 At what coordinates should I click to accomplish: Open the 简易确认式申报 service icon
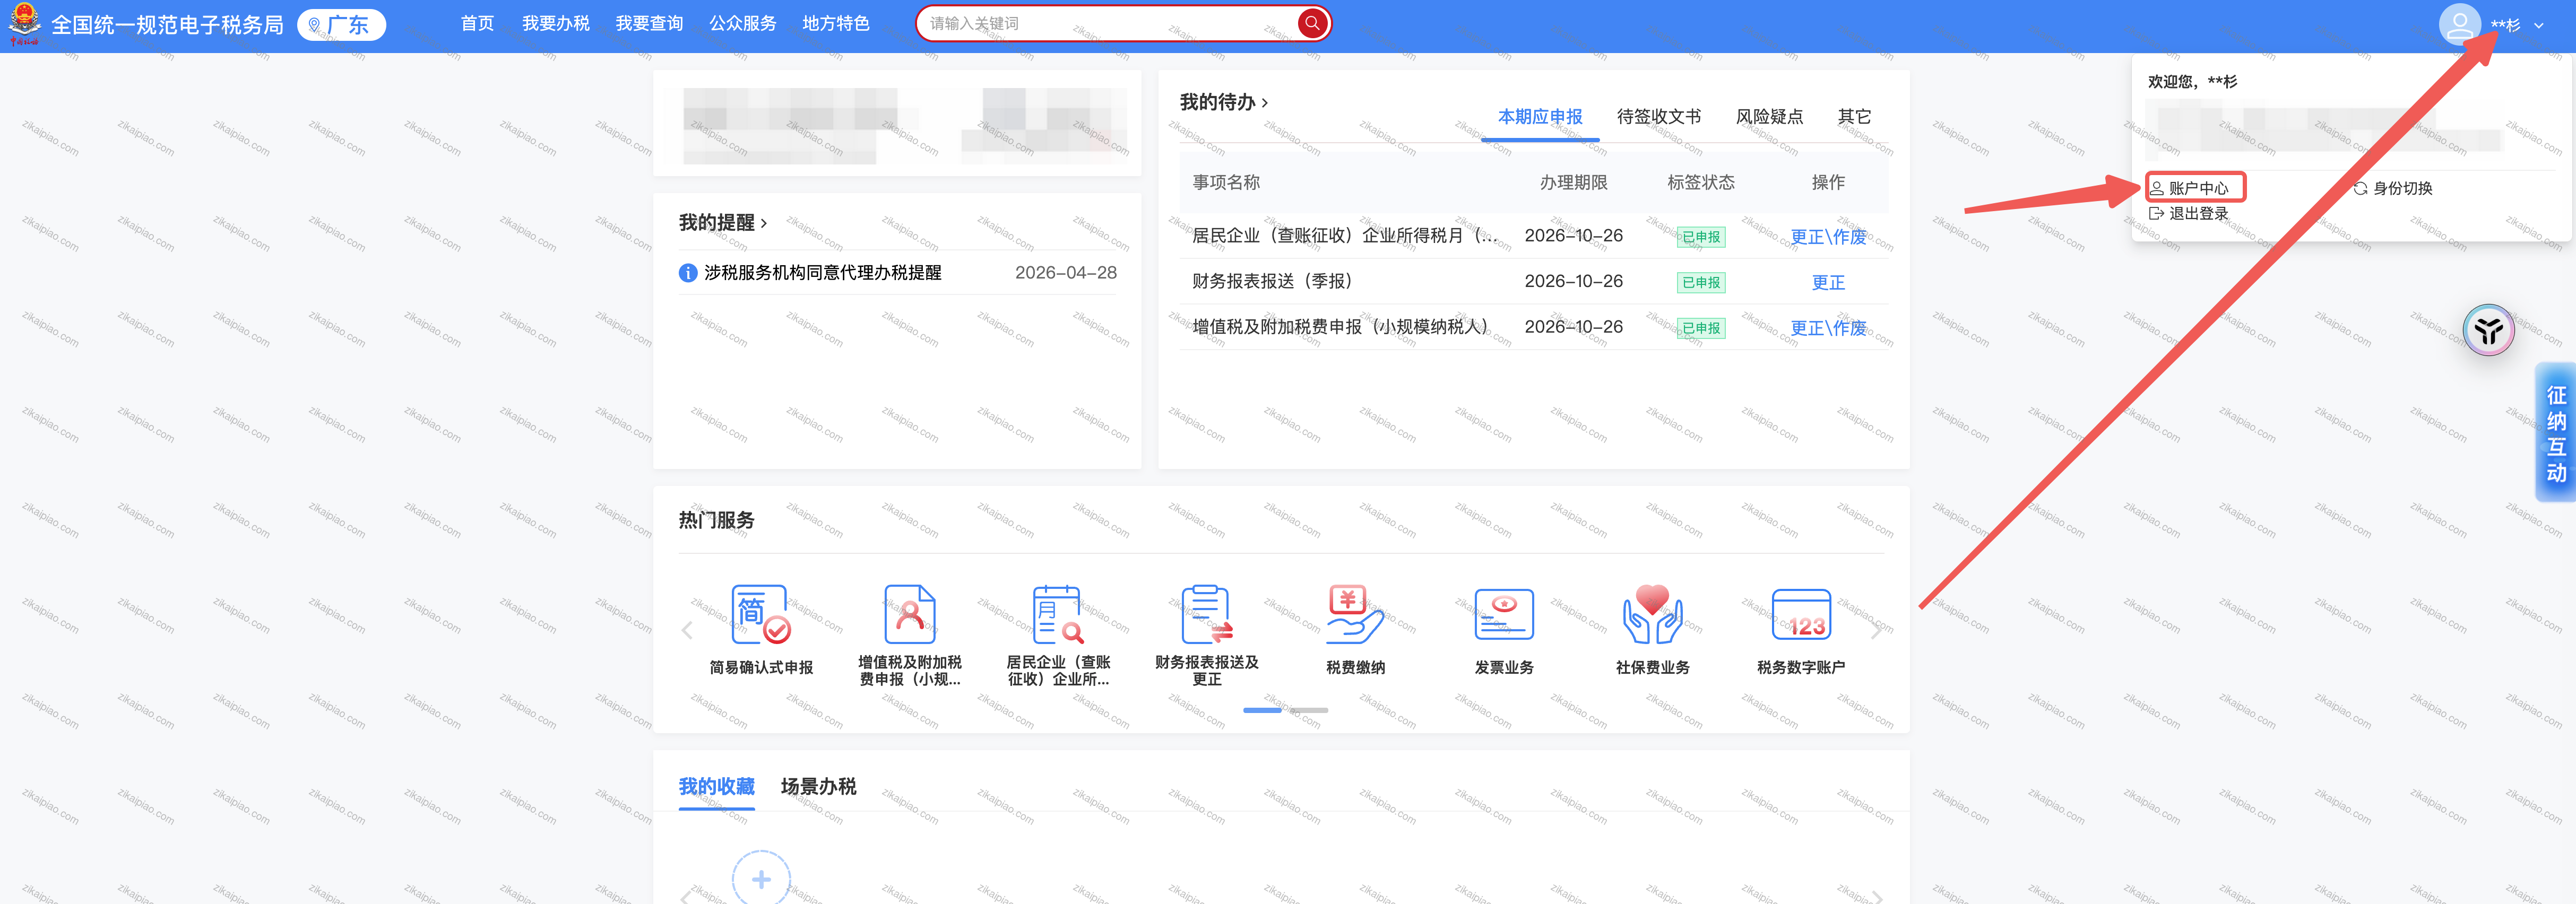click(761, 614)
